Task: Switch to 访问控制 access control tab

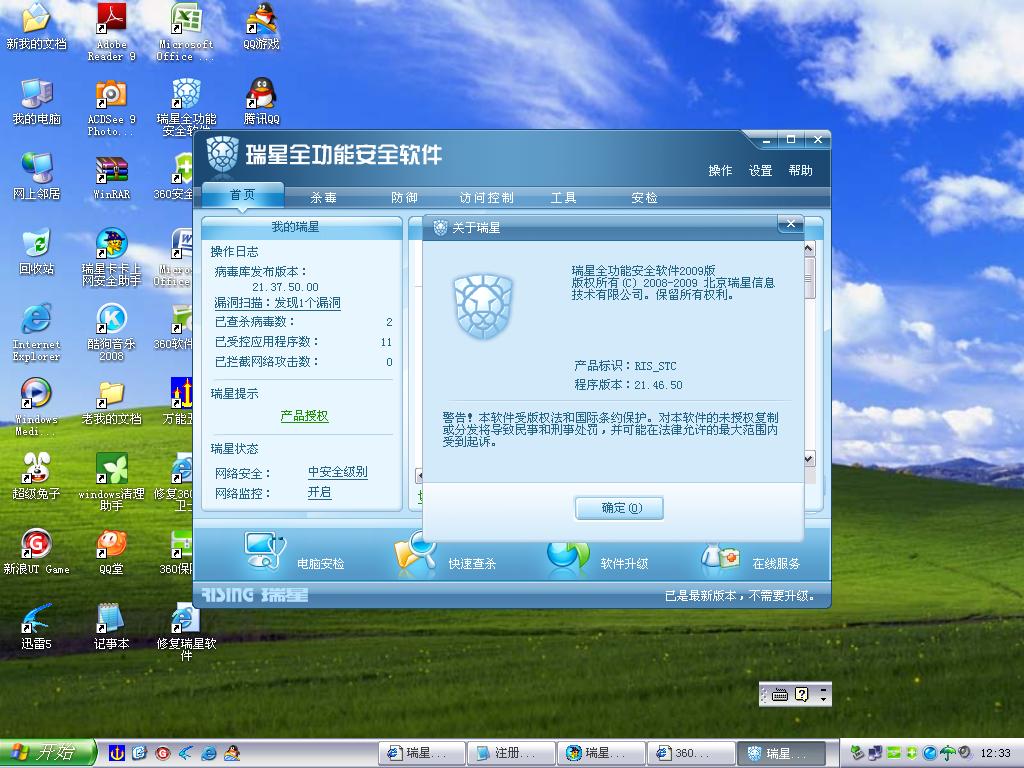Action: (486, 197)
